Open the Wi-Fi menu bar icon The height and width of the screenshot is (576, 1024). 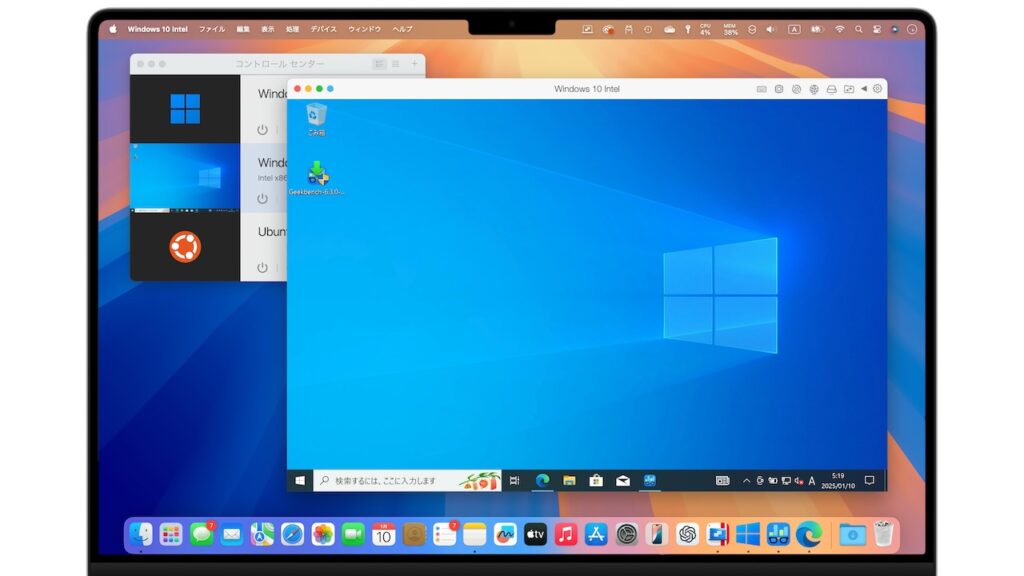pos(840,29)
